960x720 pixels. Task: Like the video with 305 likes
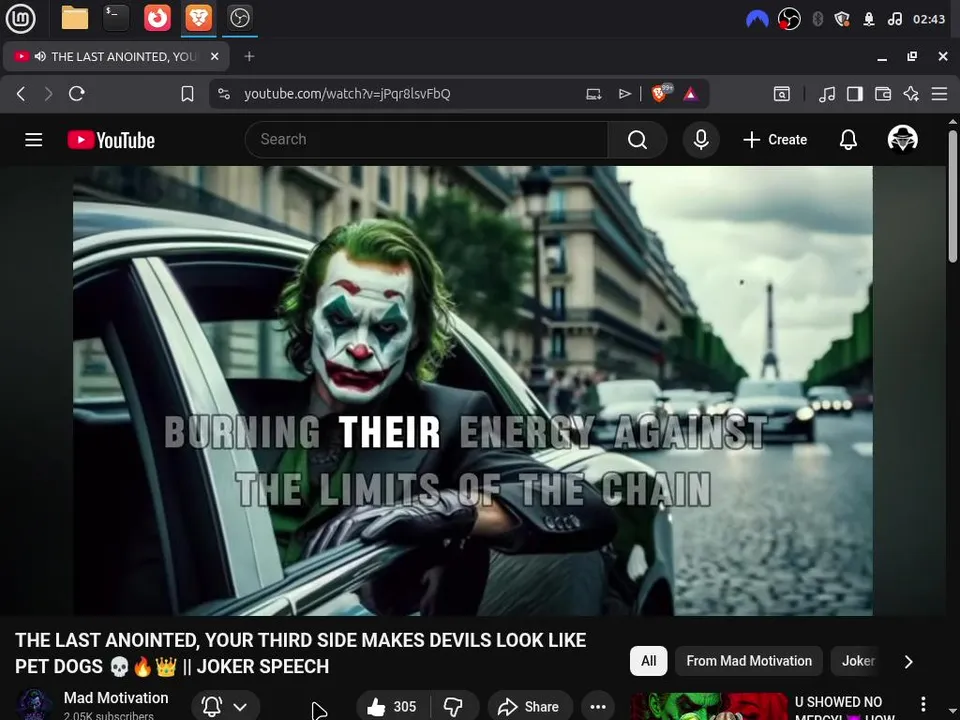click(393, 707)
